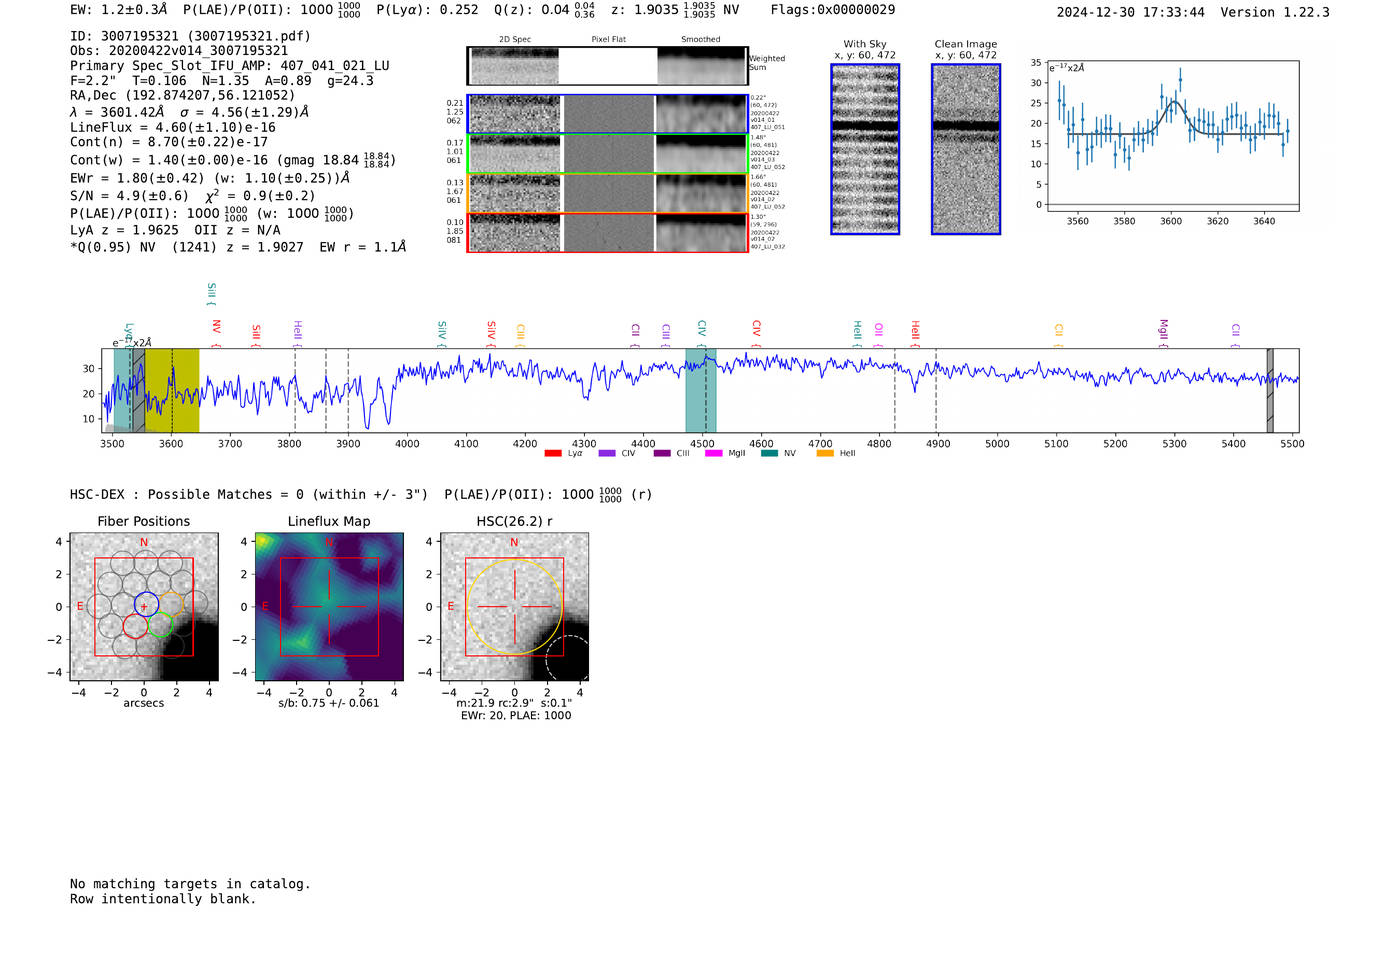The image size is (1400, 953).
Task: Open the Lineflux Map panel
Action: (x=329, y=607)
